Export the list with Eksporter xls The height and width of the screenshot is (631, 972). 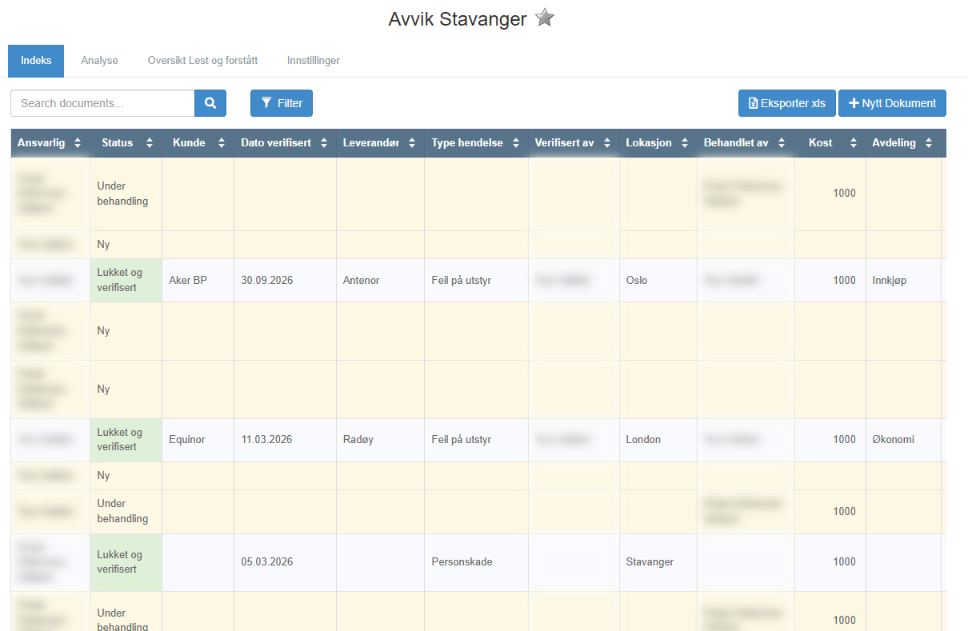787,103
